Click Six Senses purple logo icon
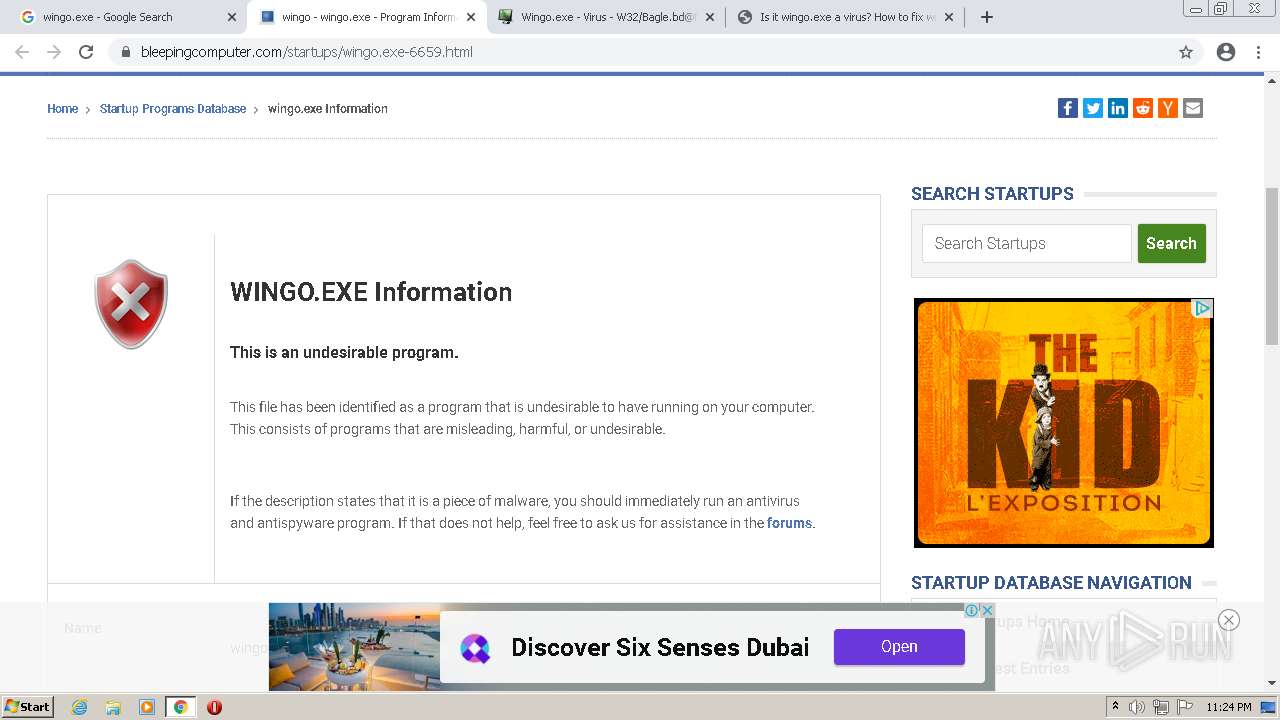This screenshot has height=720, width=1280. [475, 648]
